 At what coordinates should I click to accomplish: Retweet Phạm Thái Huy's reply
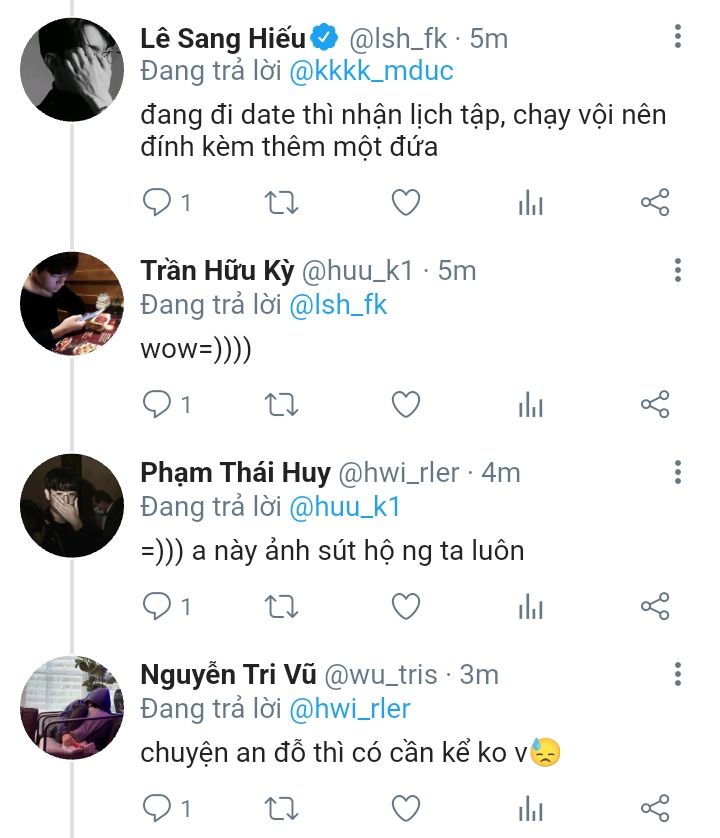[281, 606]
